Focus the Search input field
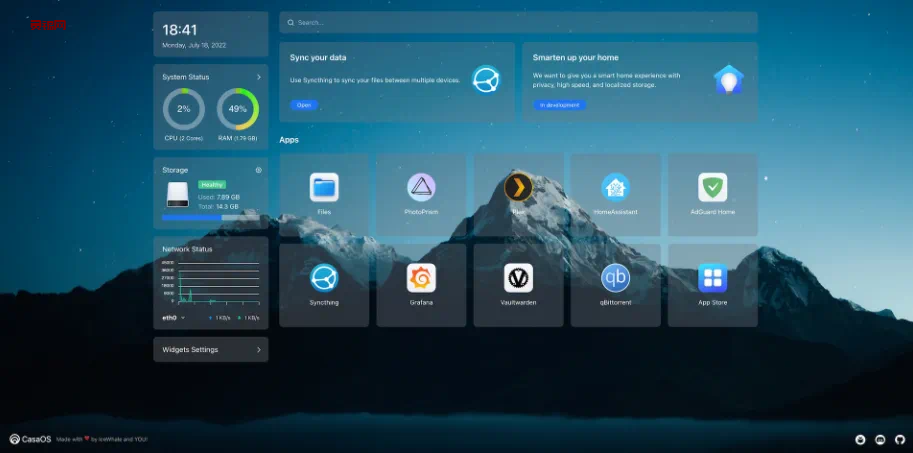 tap(518, 22)
